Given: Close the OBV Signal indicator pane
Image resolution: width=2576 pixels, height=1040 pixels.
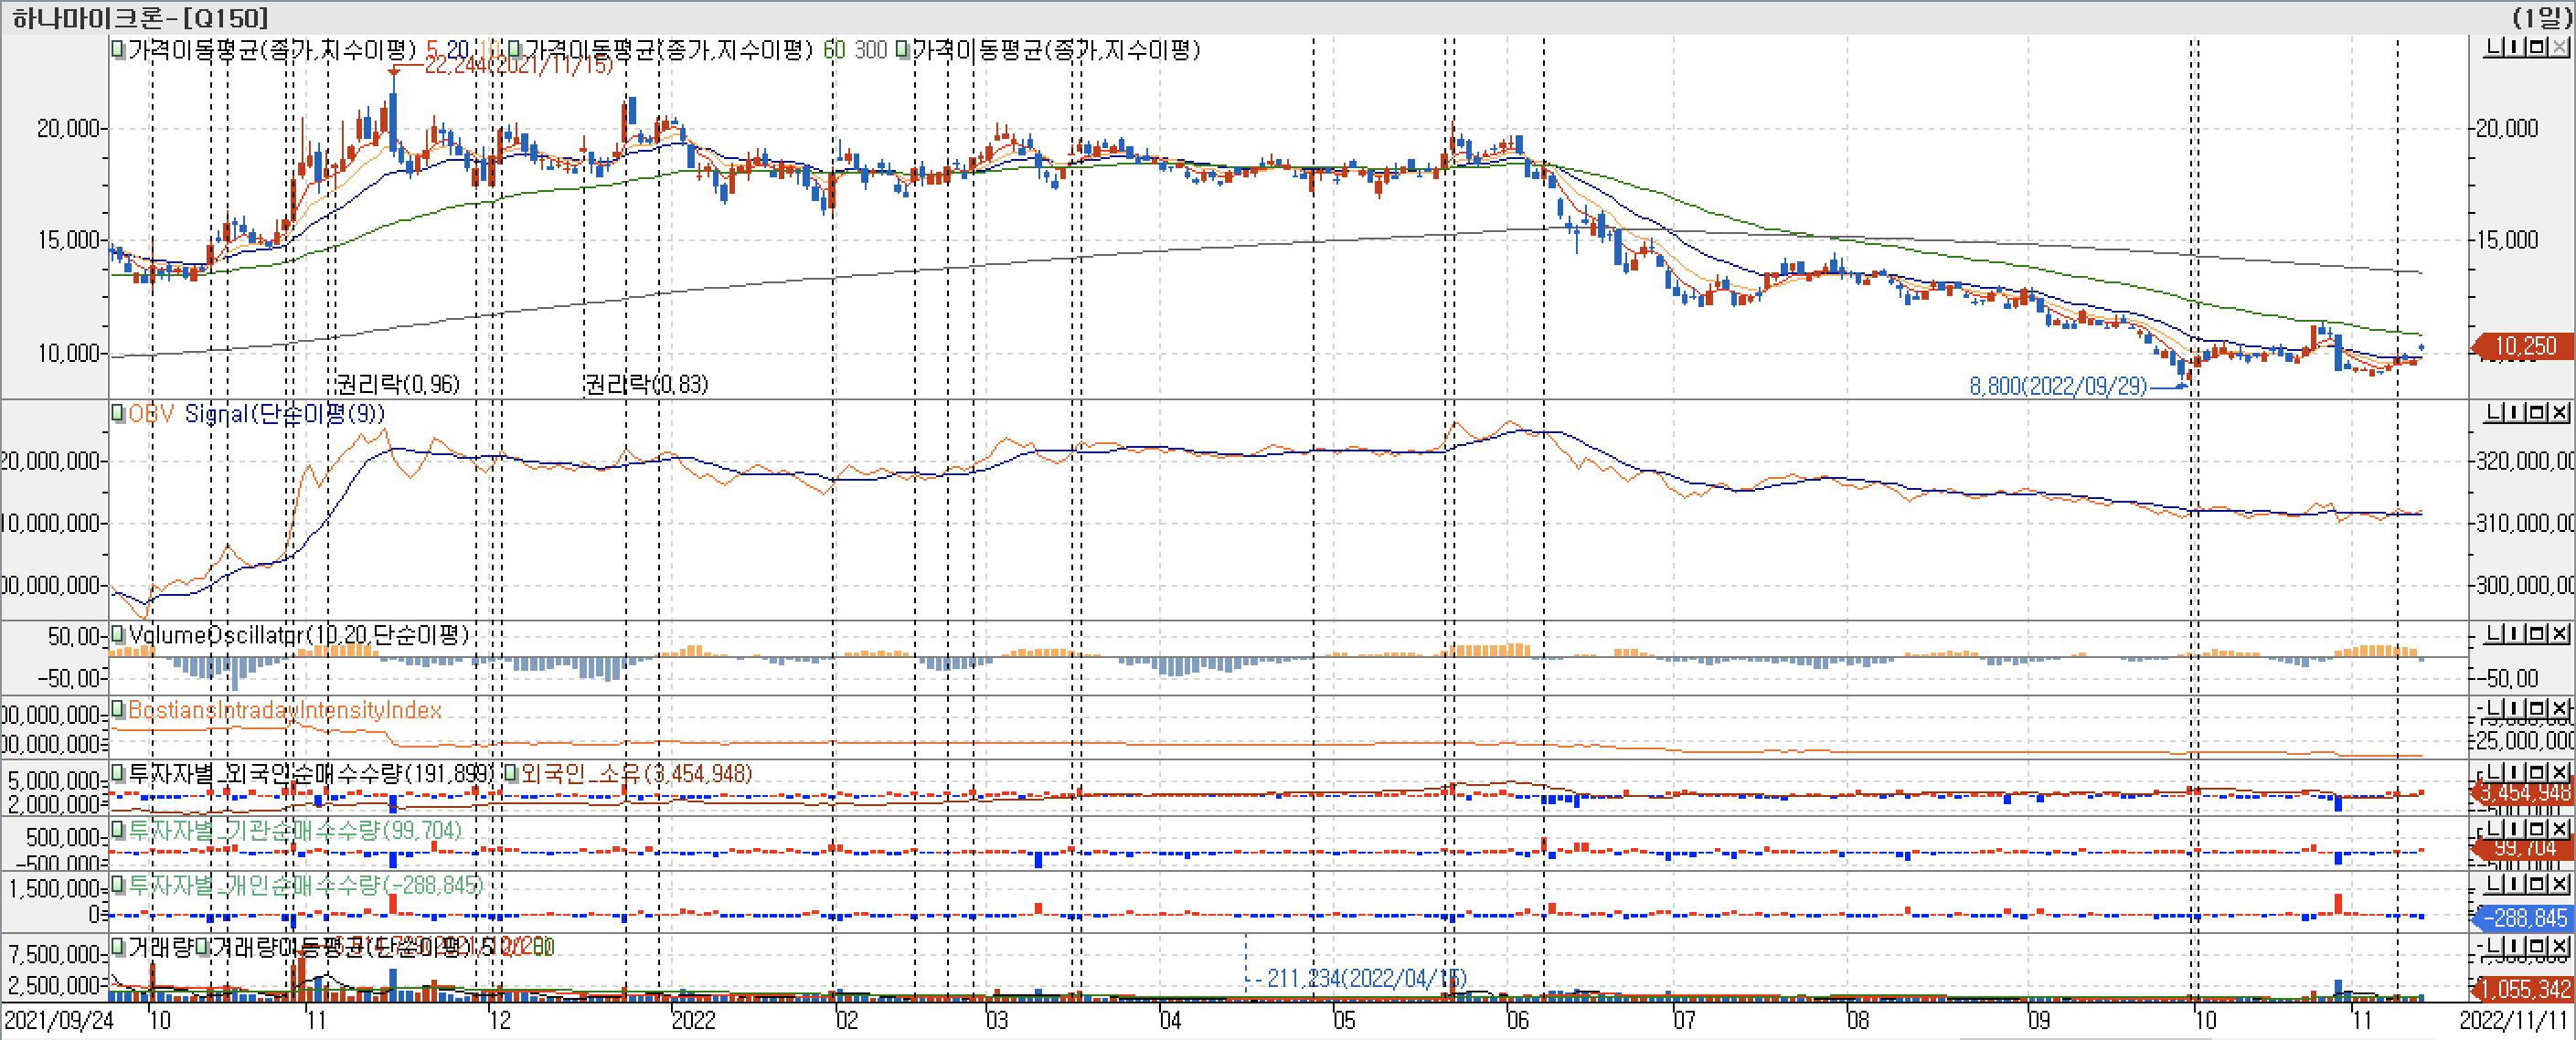Looking at the screenshot, I should 2560,412.
